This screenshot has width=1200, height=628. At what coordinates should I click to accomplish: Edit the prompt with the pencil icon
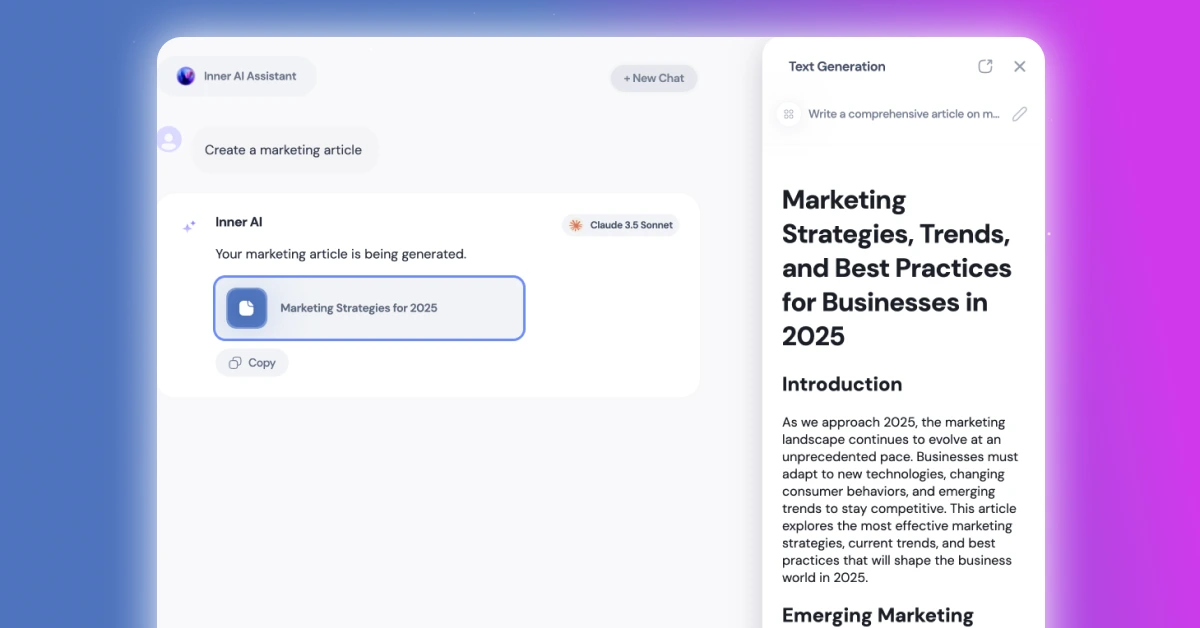point(1019,114)
